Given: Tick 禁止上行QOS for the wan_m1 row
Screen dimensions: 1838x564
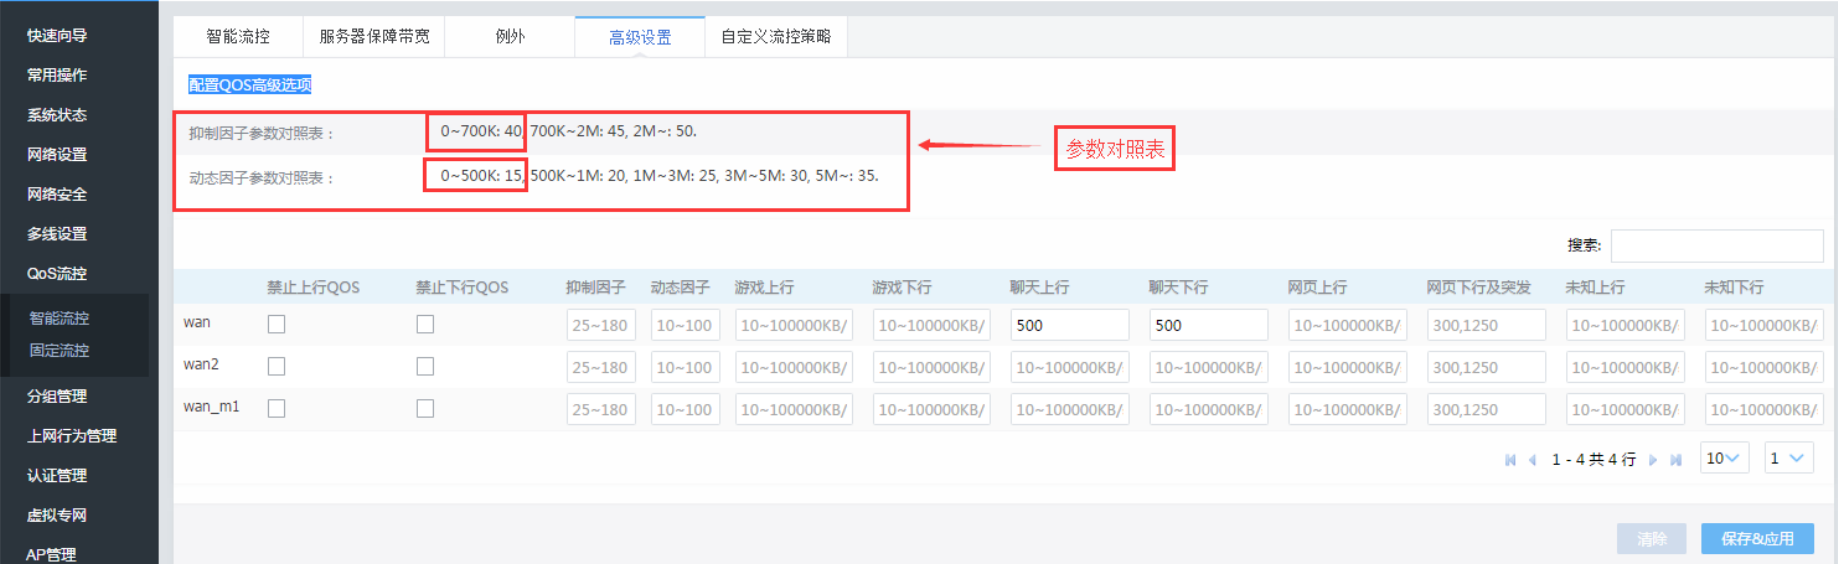Looking at the screenshot, I should pos(277,408).
